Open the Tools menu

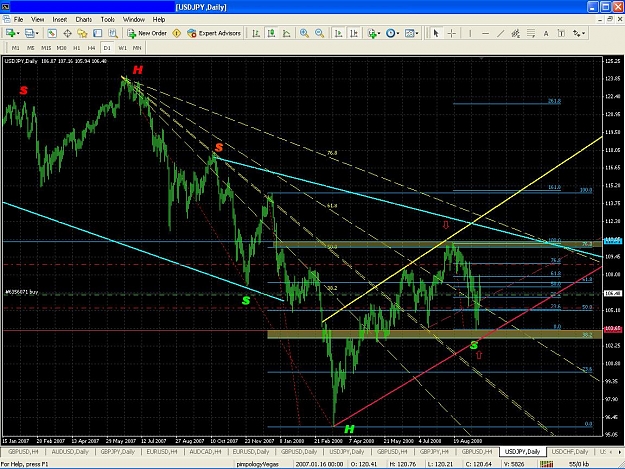[108, 20]
